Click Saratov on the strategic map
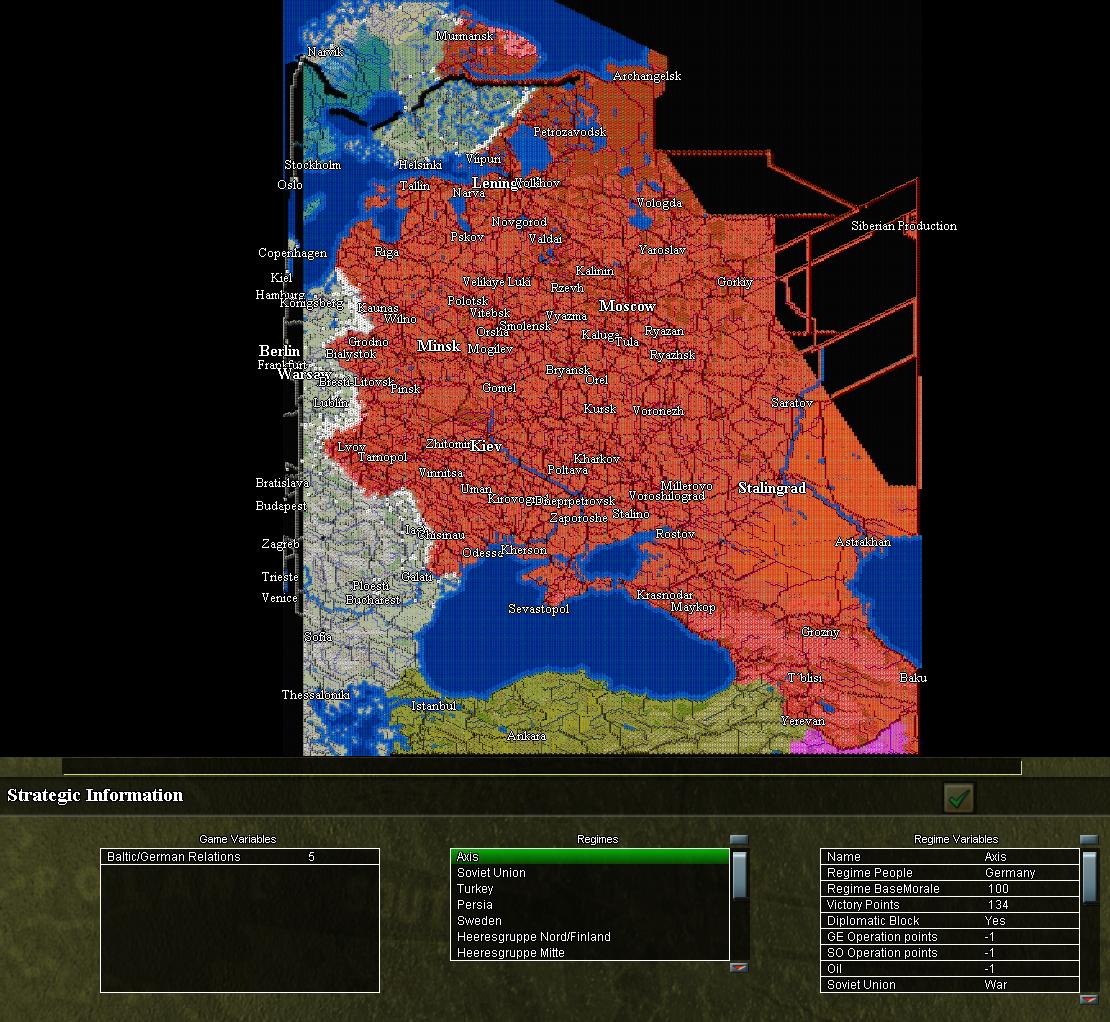Image resolution: width=1110 pixels, height=1022 pixels. 791,403
